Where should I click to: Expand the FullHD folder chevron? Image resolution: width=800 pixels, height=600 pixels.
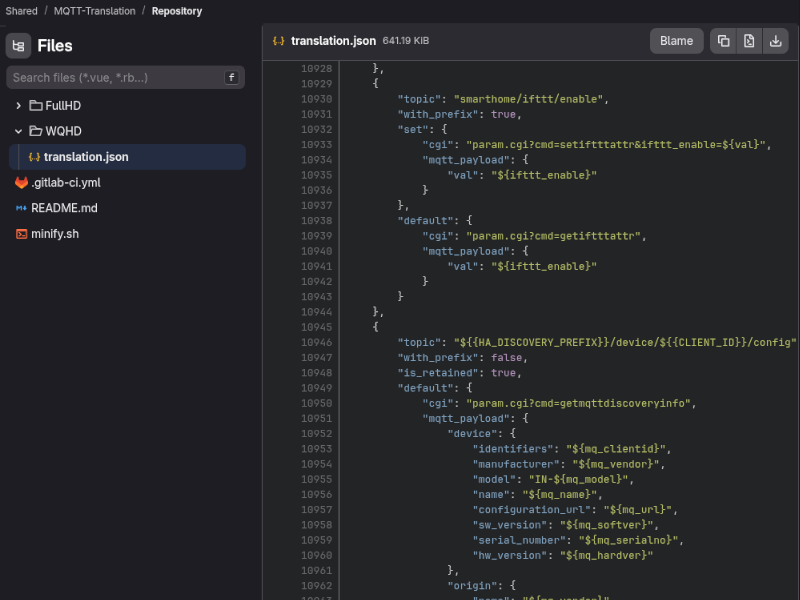(18, 106)
